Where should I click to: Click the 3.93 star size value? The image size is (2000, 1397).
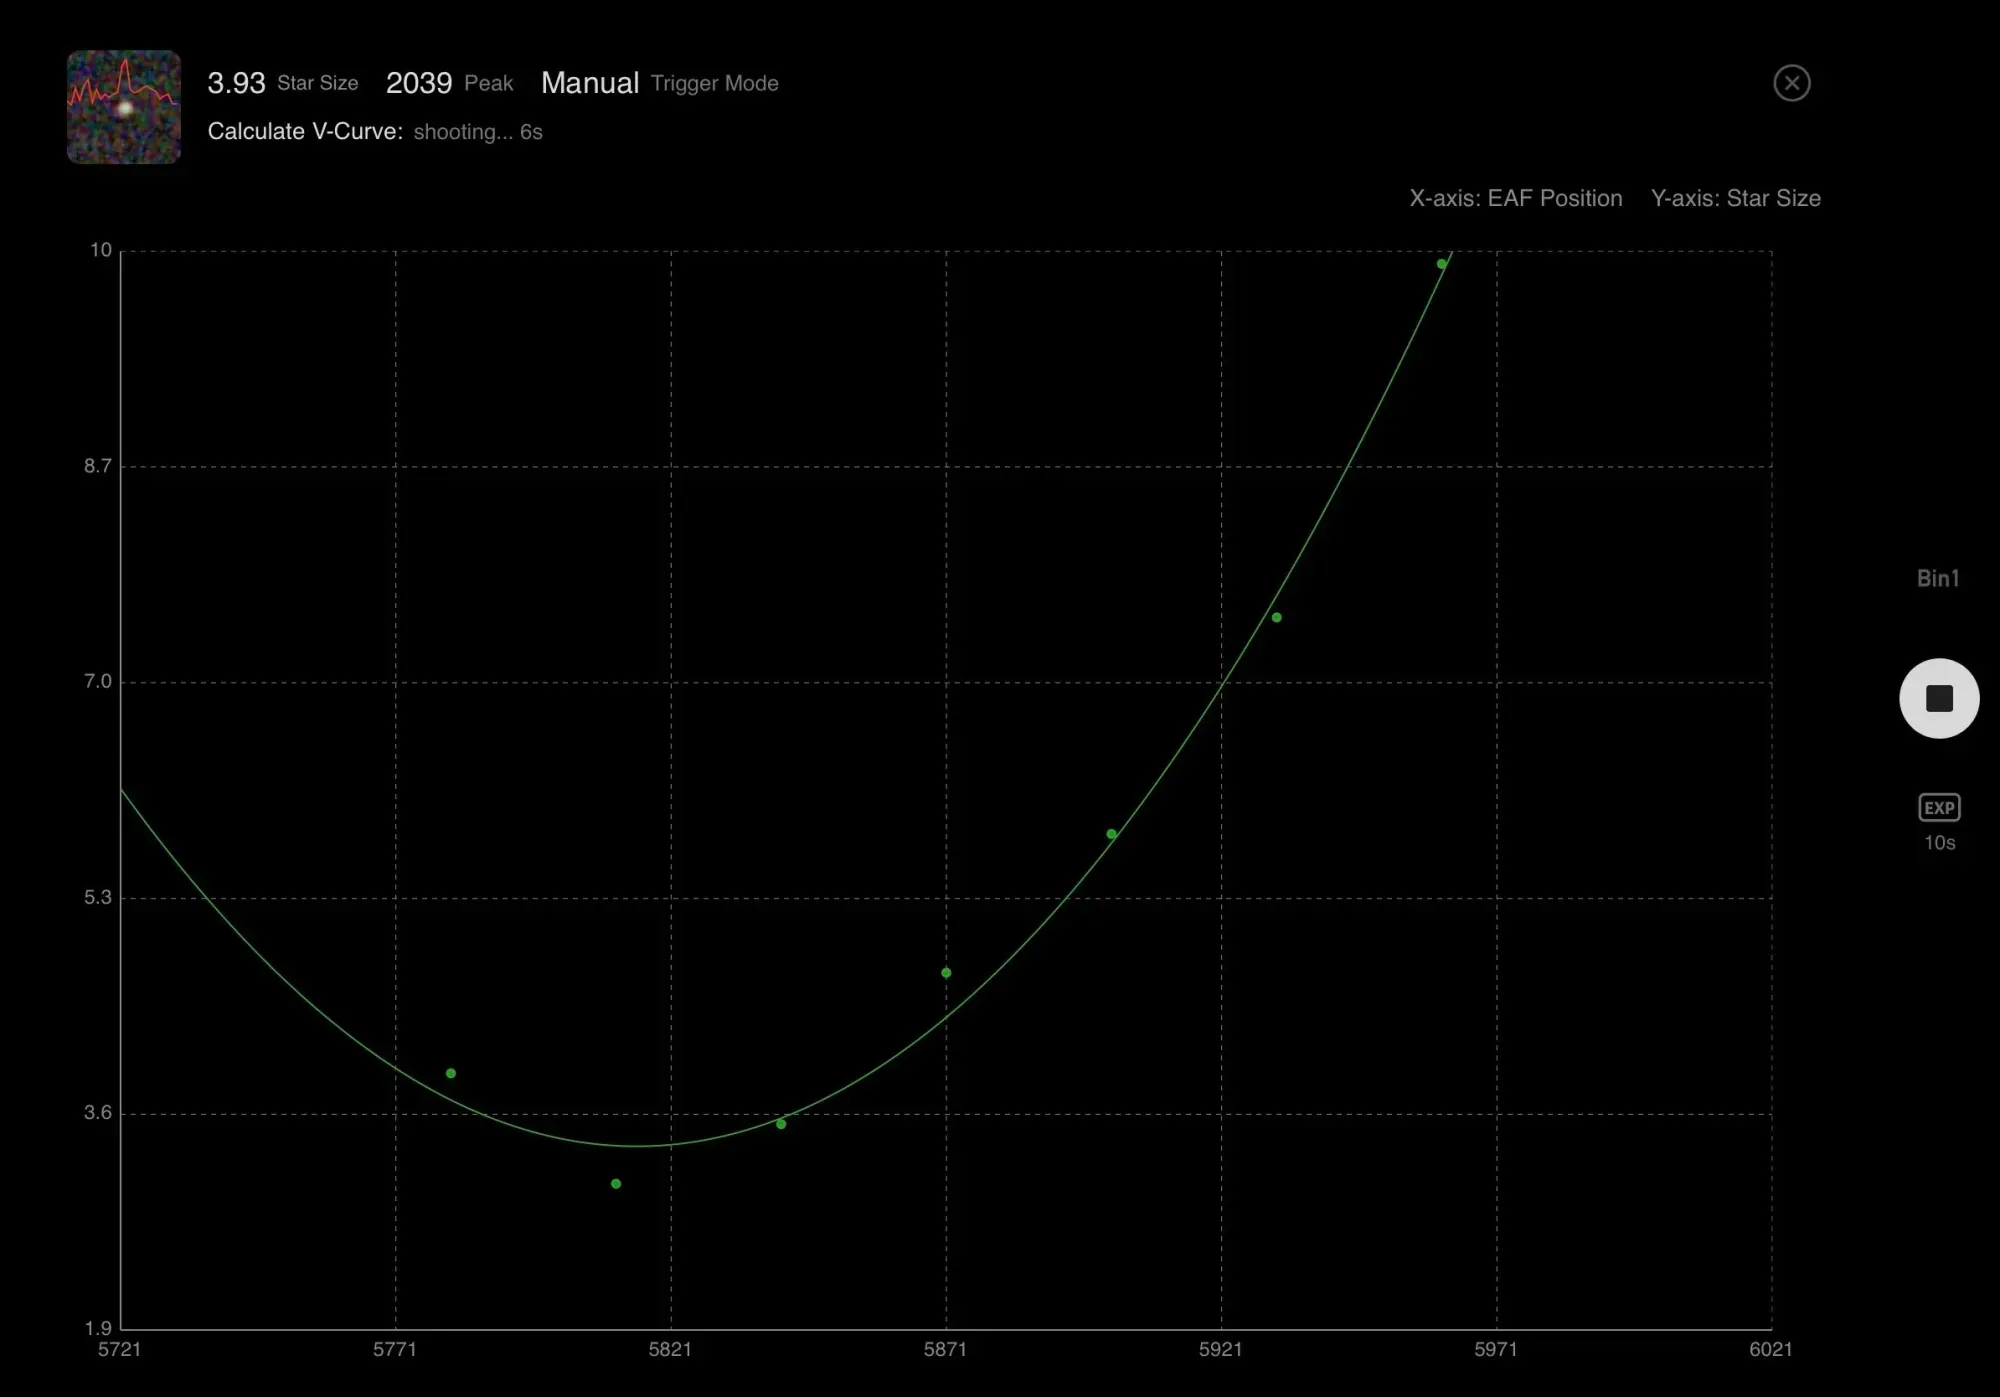coord(236,83)
